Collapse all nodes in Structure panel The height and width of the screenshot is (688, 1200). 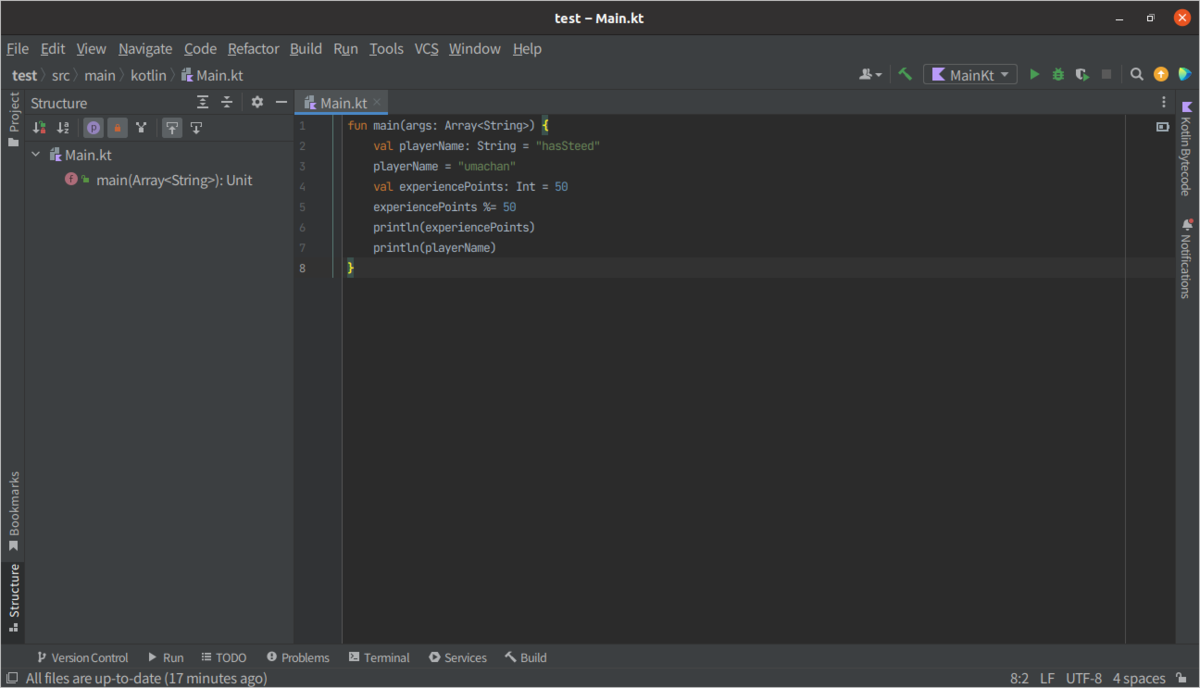pos(227,102)
